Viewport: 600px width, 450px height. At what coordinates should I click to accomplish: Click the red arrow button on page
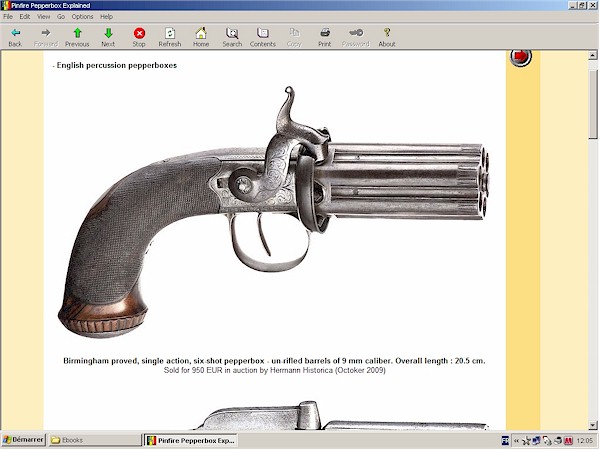[x=521, y=57]
